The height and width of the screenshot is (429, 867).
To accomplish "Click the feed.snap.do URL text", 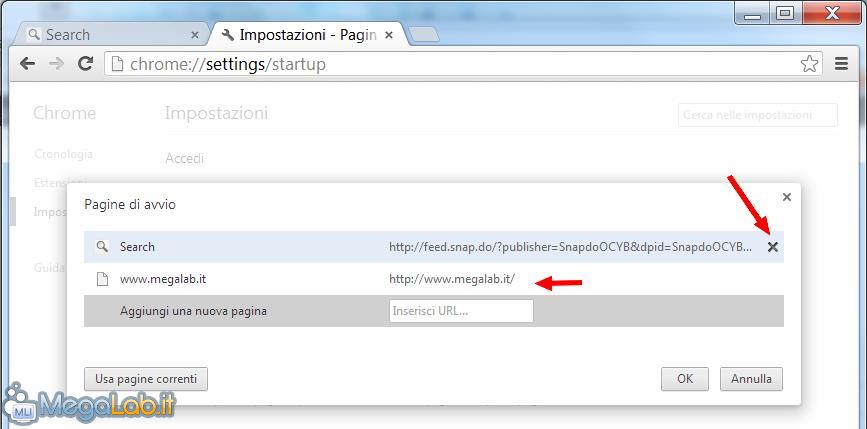I will pos(571,247).
